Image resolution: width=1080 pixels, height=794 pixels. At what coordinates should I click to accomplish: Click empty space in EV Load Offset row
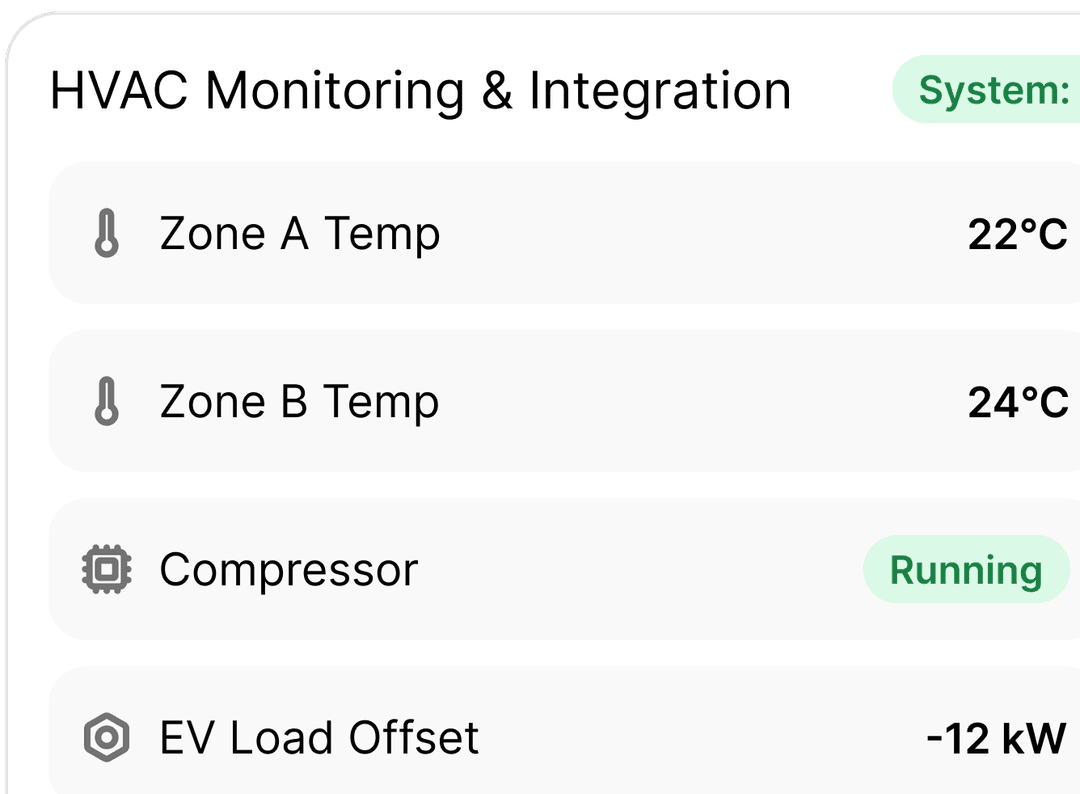tap(689, 738)
